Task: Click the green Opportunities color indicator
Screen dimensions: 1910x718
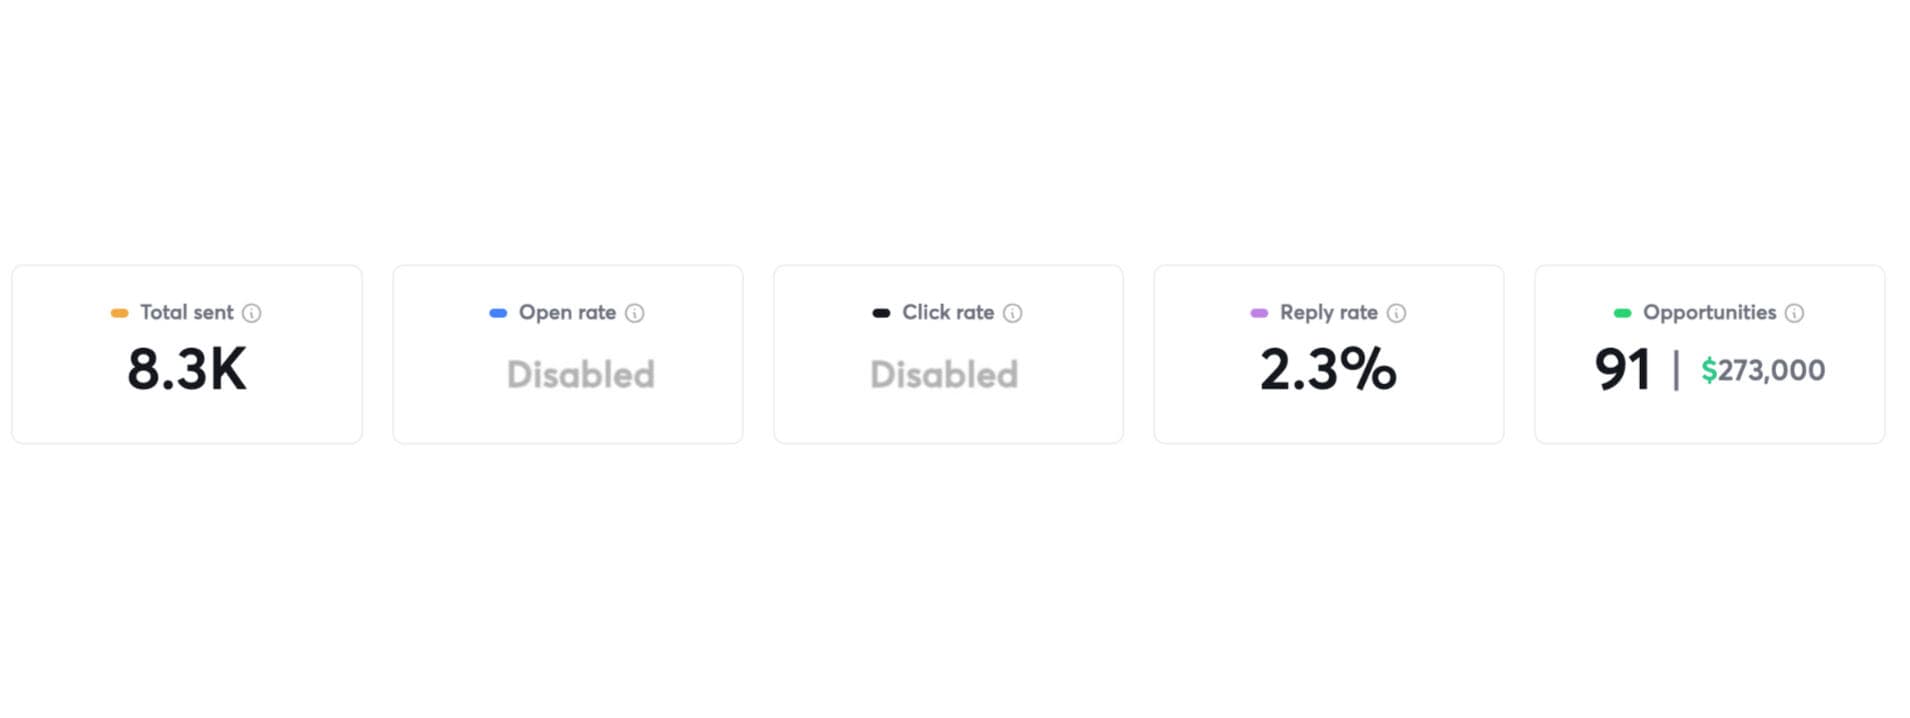Action: coord(1622,313)
